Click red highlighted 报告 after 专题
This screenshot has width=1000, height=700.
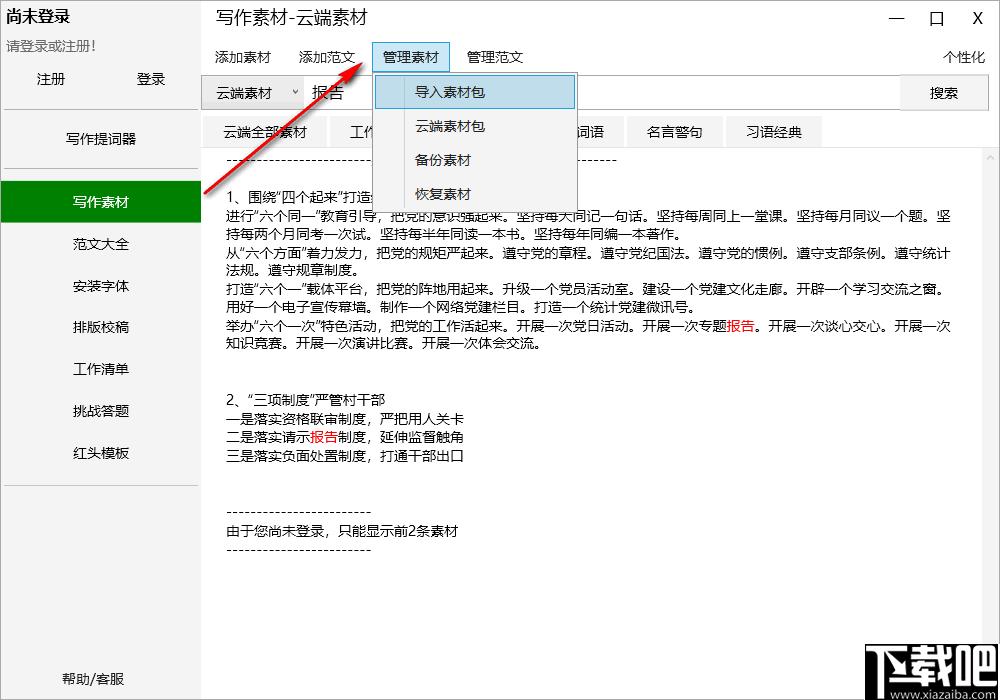pos(740,326)
